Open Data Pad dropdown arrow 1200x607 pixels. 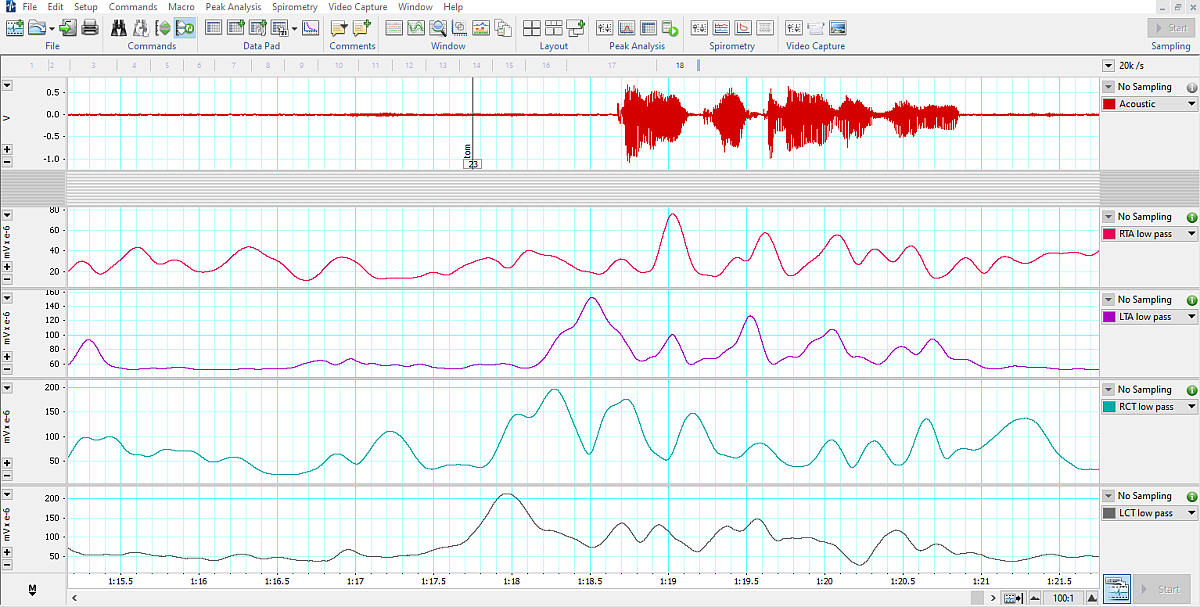(x=294, y=28)
